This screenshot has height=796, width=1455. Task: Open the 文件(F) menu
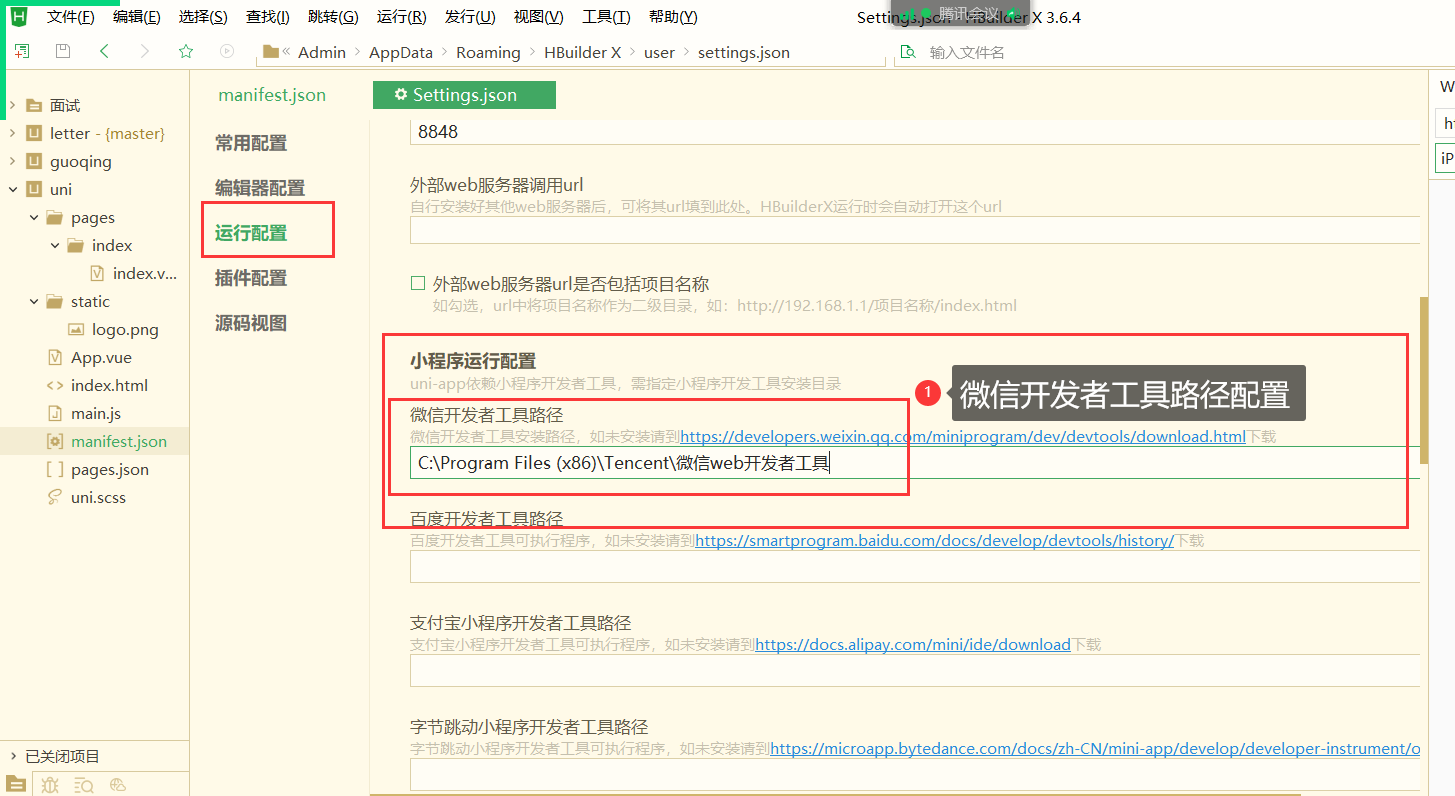coord(70,17)
